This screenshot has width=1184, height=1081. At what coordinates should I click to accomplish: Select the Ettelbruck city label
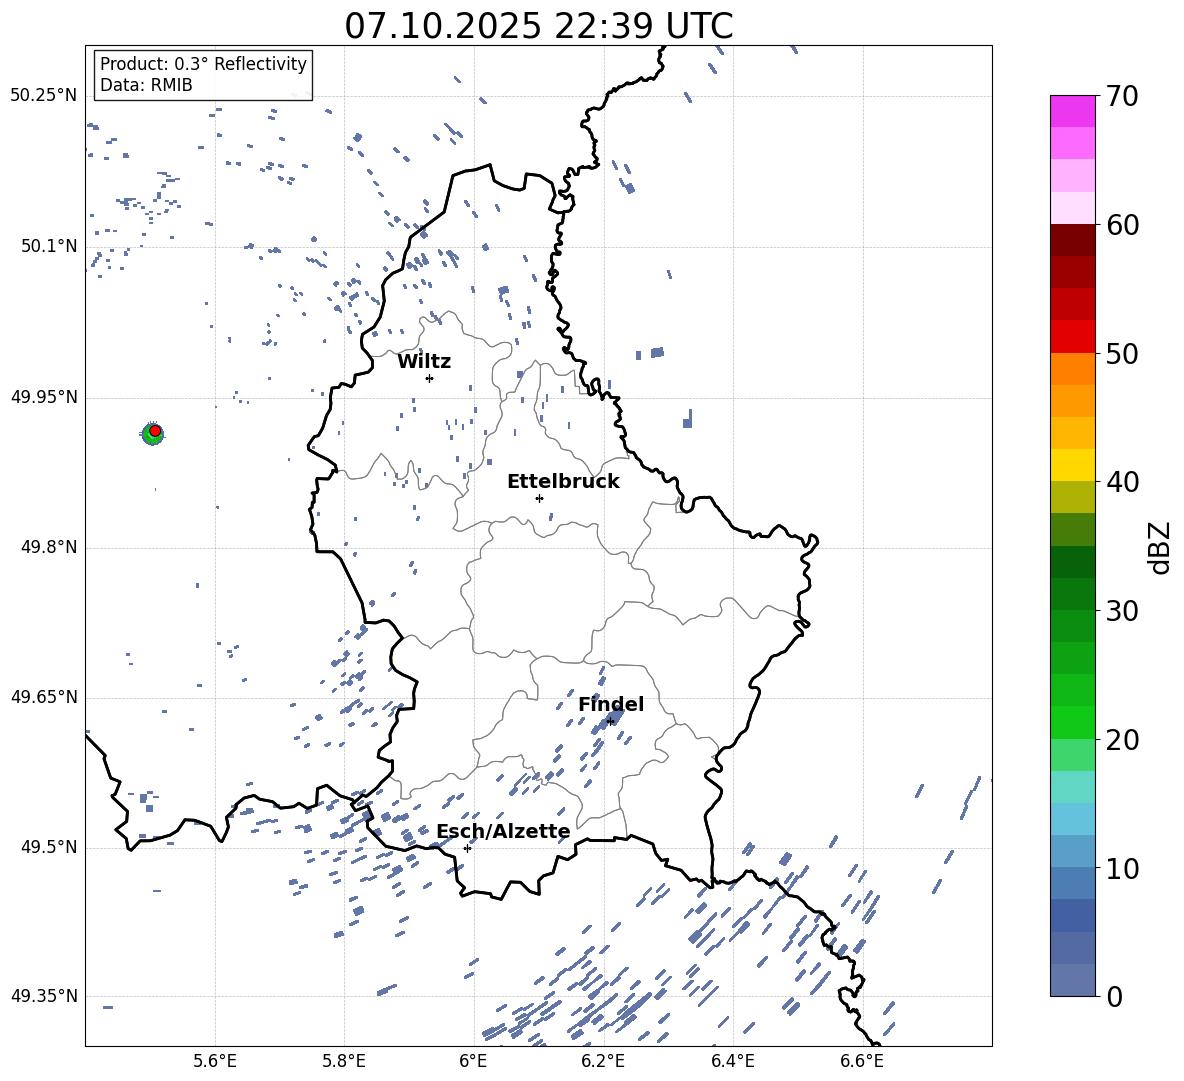(563, 482)
